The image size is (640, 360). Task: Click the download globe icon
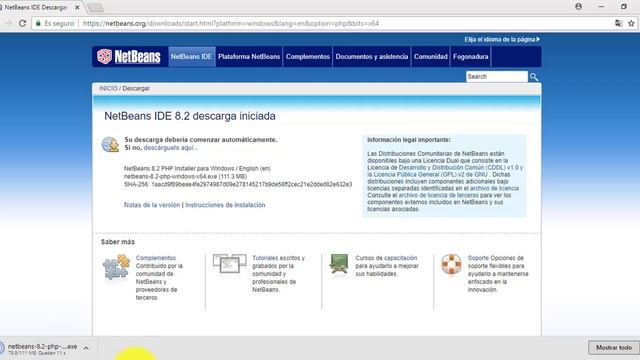[110, 144]
